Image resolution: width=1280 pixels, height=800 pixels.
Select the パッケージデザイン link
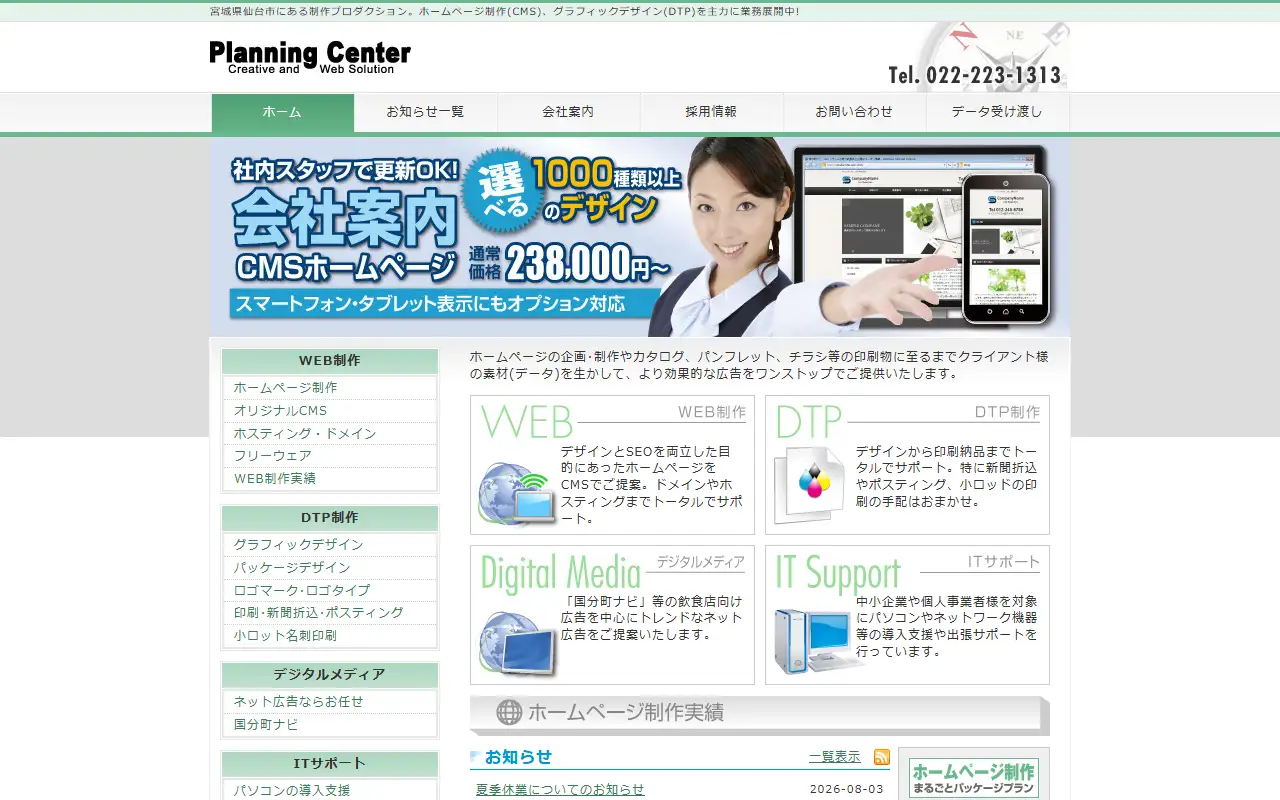tap(330, 568)
